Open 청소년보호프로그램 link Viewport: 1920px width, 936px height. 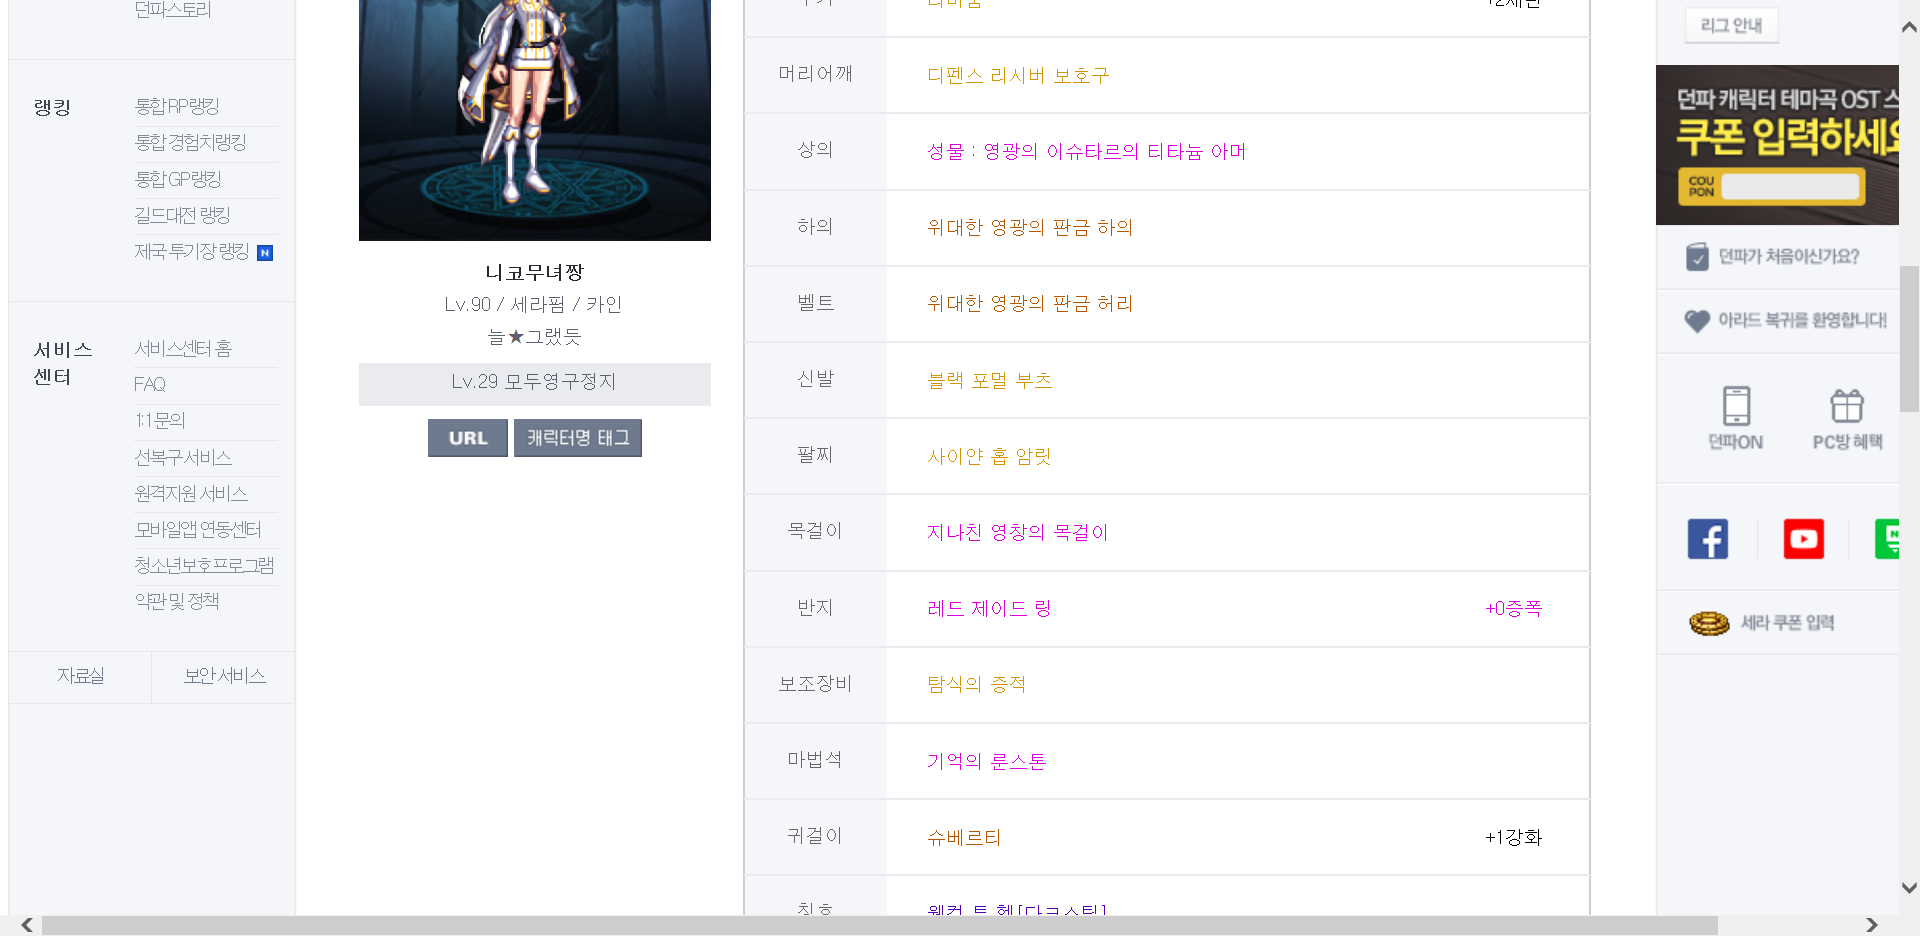pos(204,565)
